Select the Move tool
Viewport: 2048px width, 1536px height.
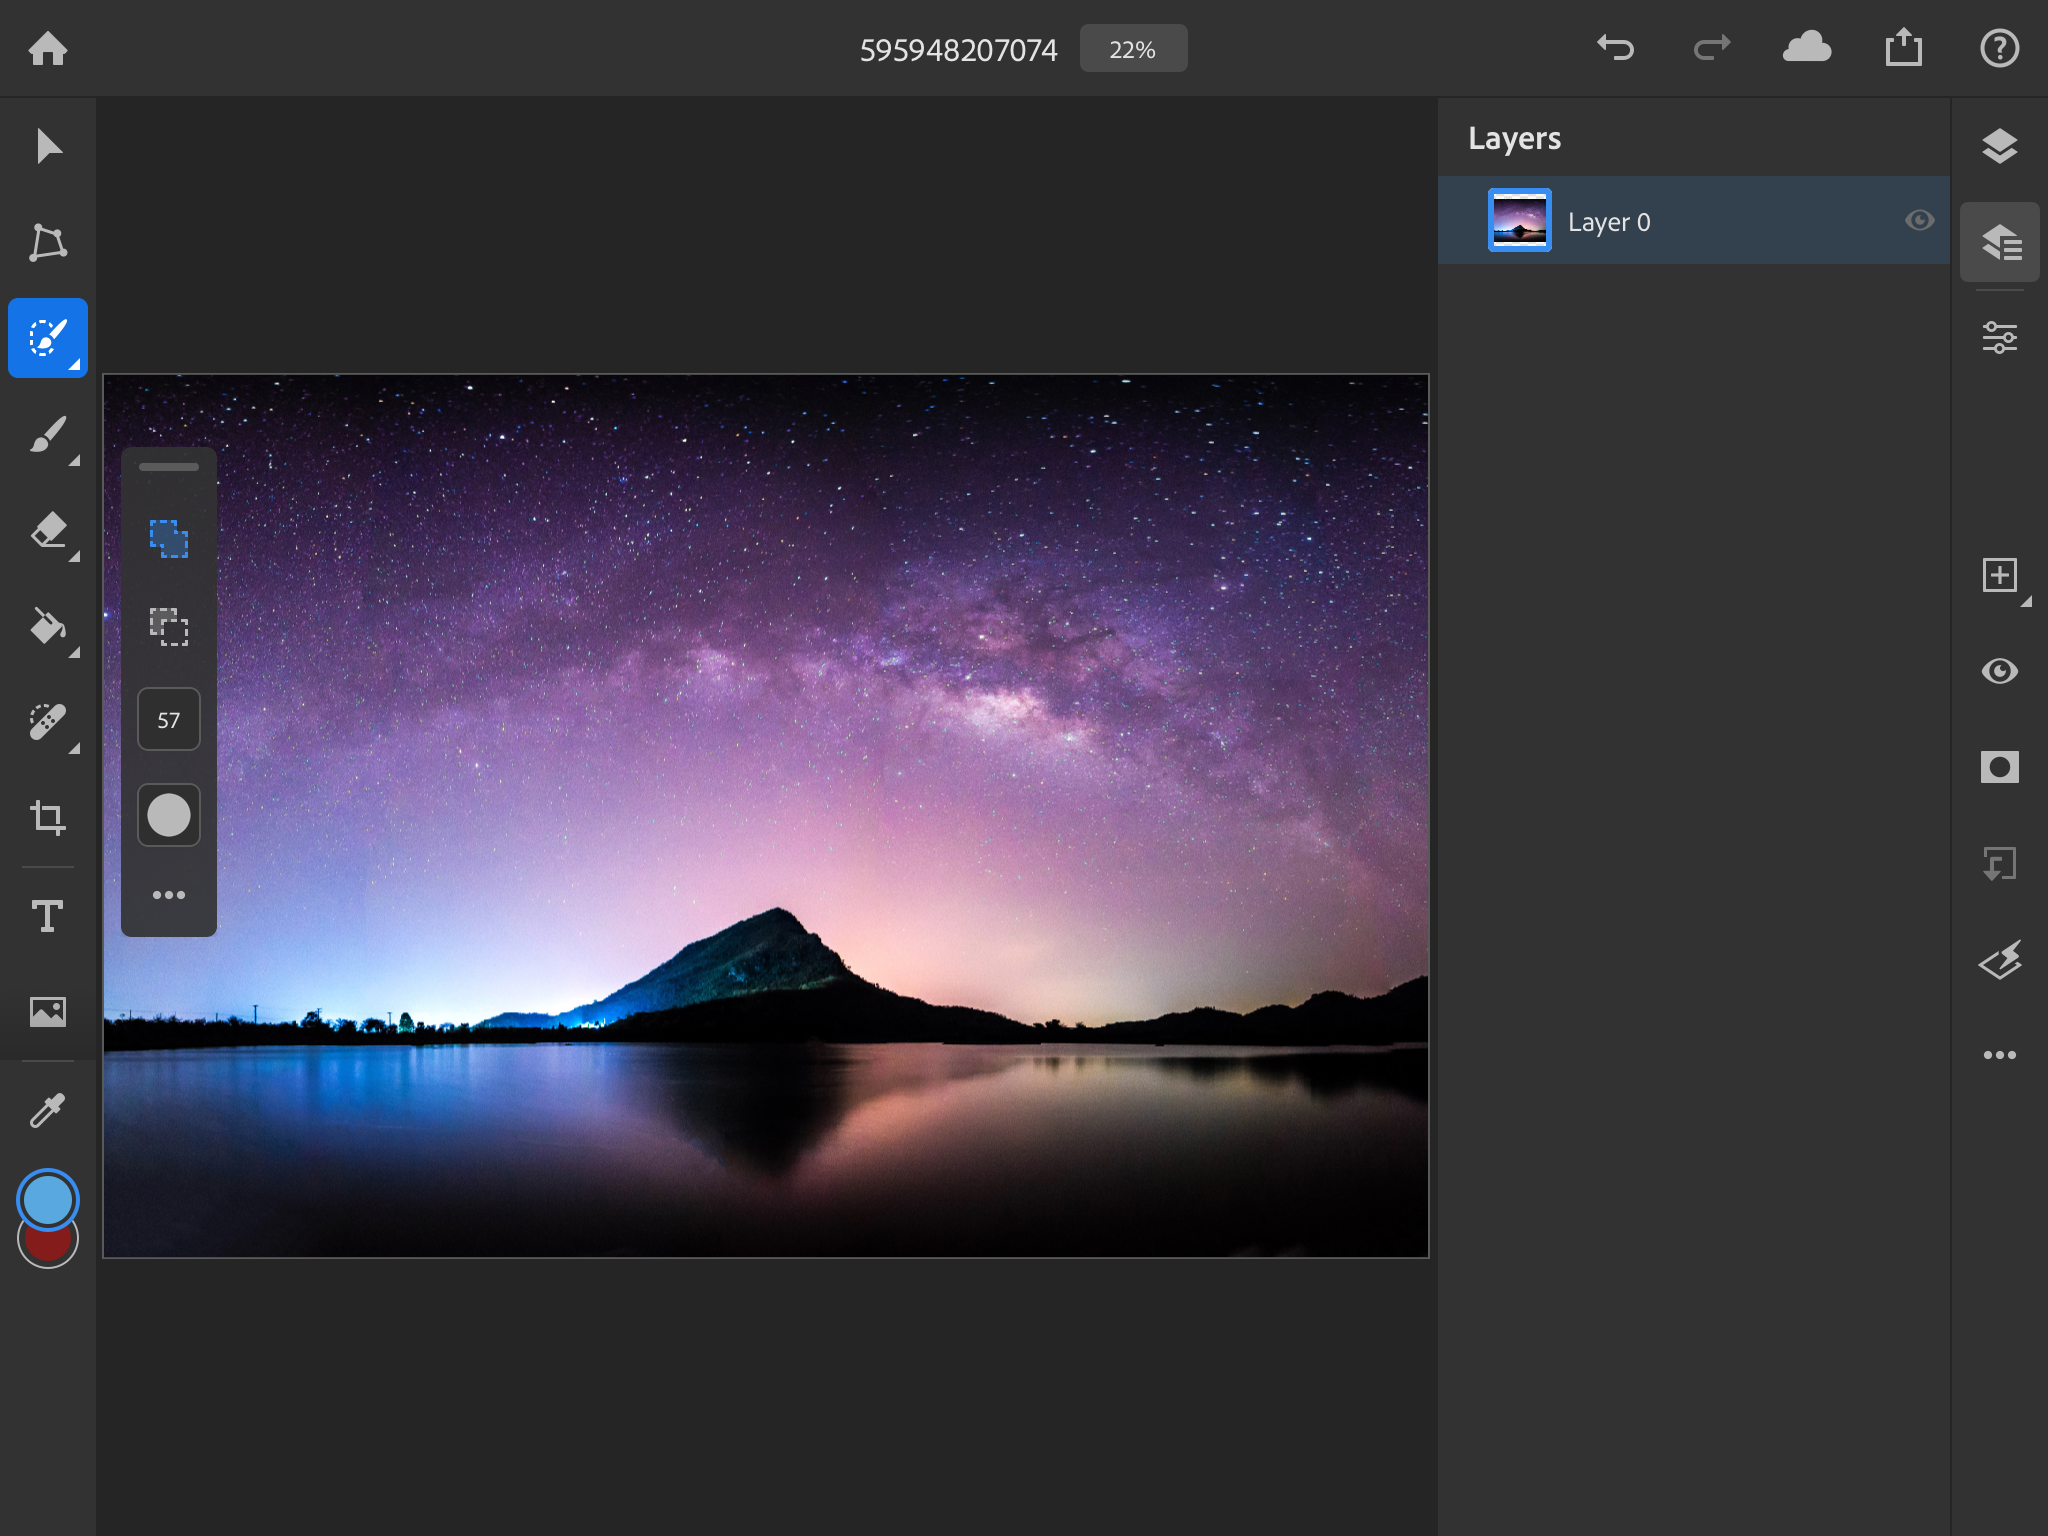pyautogui.click(x=47, y=146)
